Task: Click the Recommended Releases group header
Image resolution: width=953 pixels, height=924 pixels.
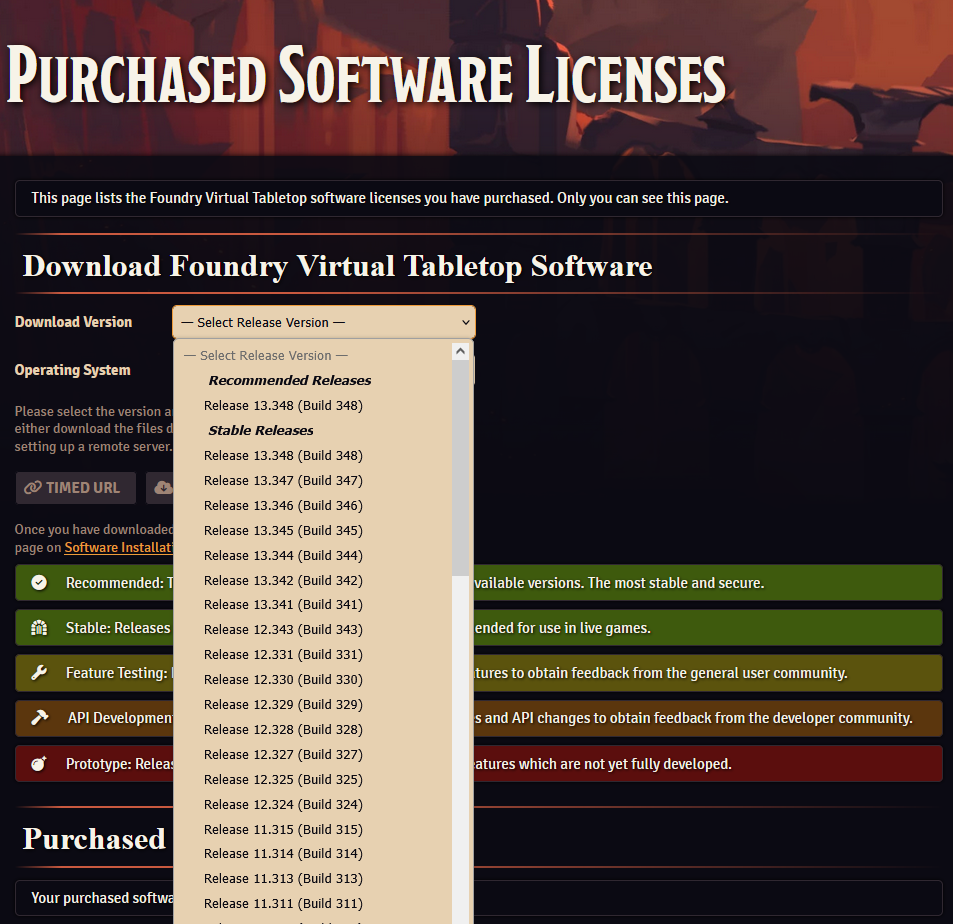Action: pos(290,381)
